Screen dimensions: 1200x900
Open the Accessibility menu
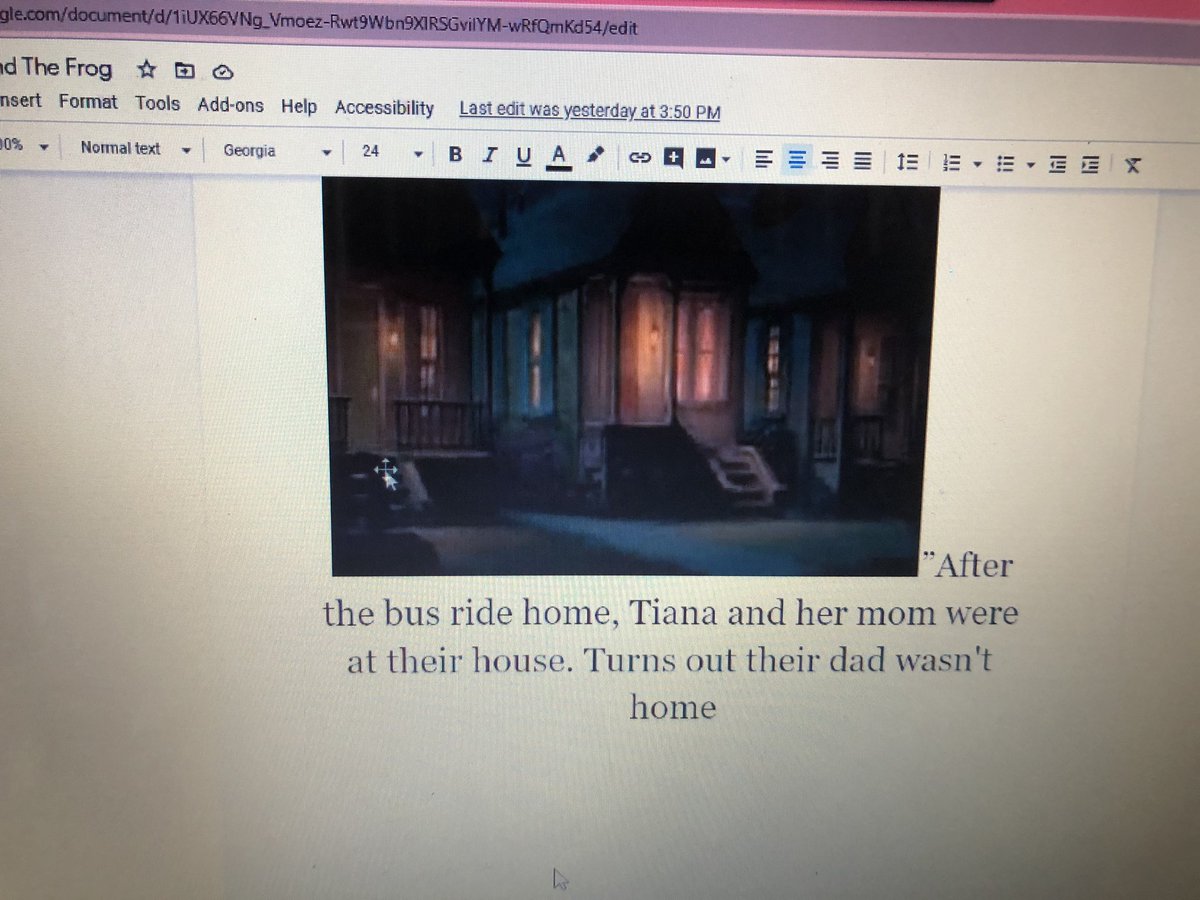point(385,108)
